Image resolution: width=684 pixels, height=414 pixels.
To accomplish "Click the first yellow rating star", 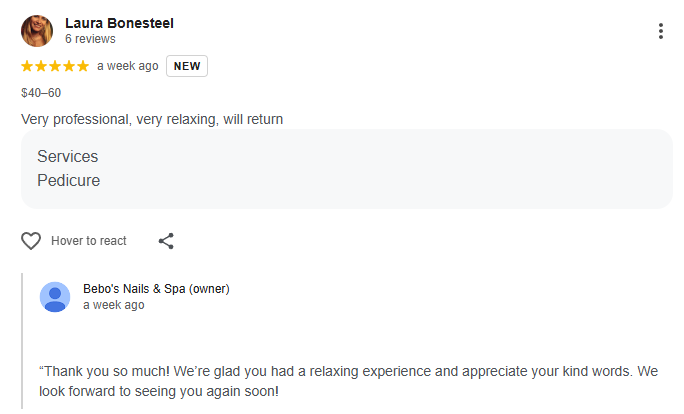I will point(27,67).
